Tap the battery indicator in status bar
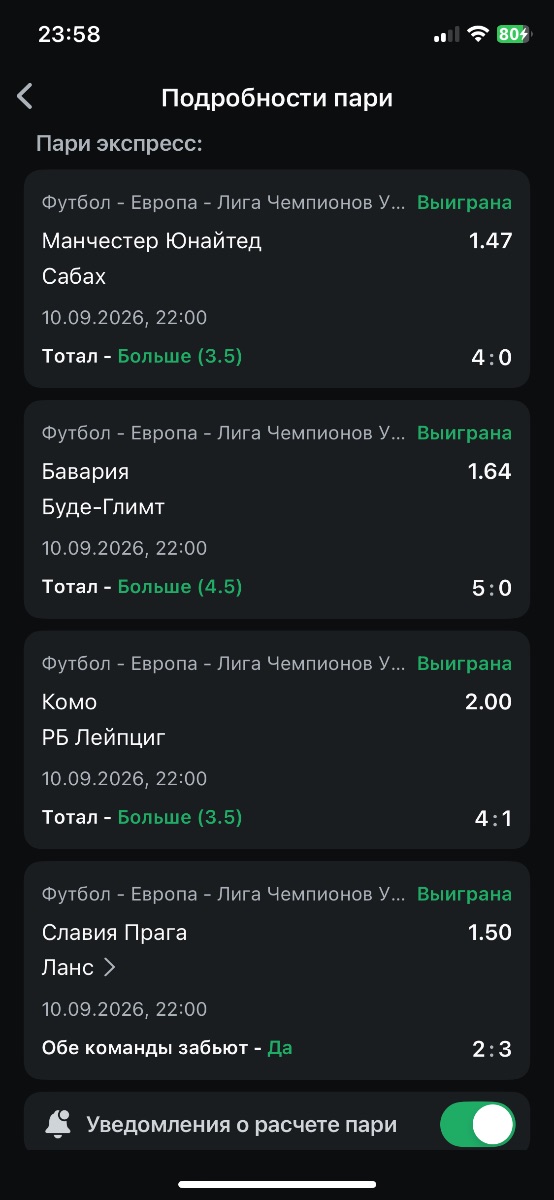The image size is (554, 1200). tap(514, 34)
